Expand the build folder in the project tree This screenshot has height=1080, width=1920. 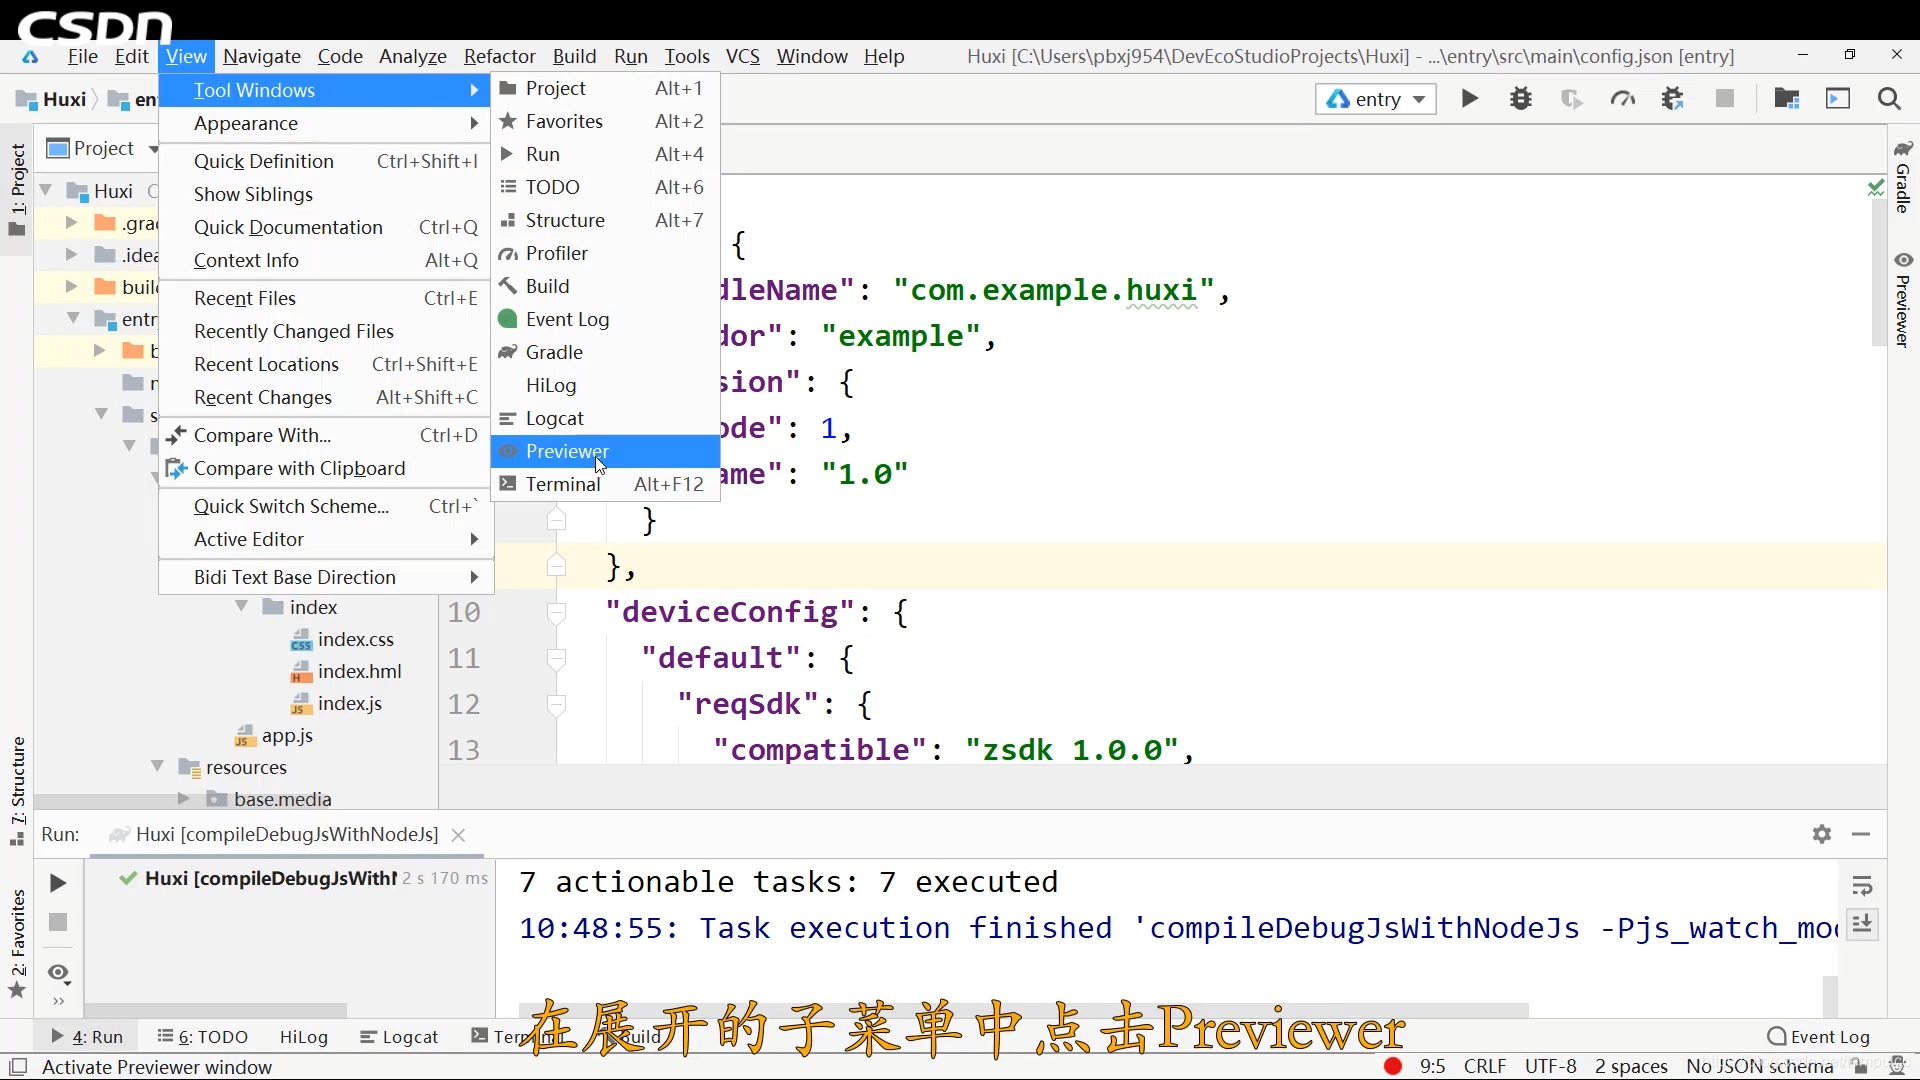click(x=71, y=286)
